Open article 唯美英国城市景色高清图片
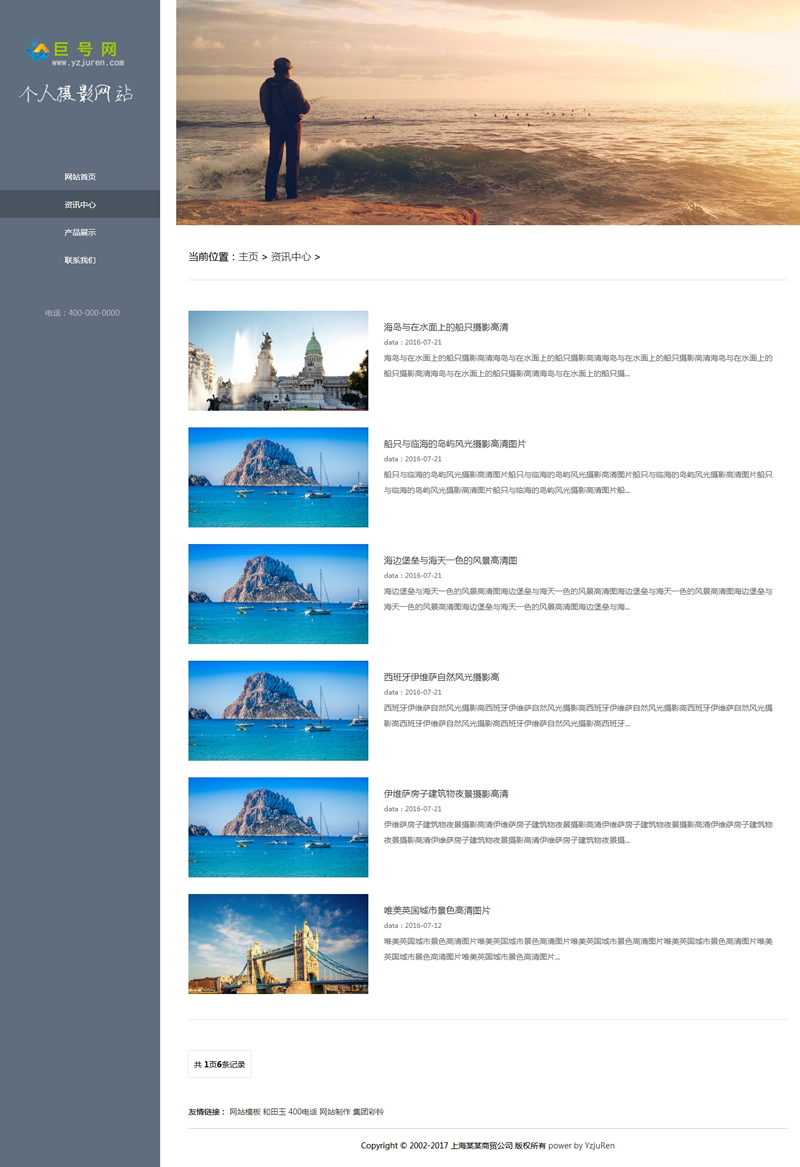This screenshot has width=800, height=1167. [x=437, y=911]
